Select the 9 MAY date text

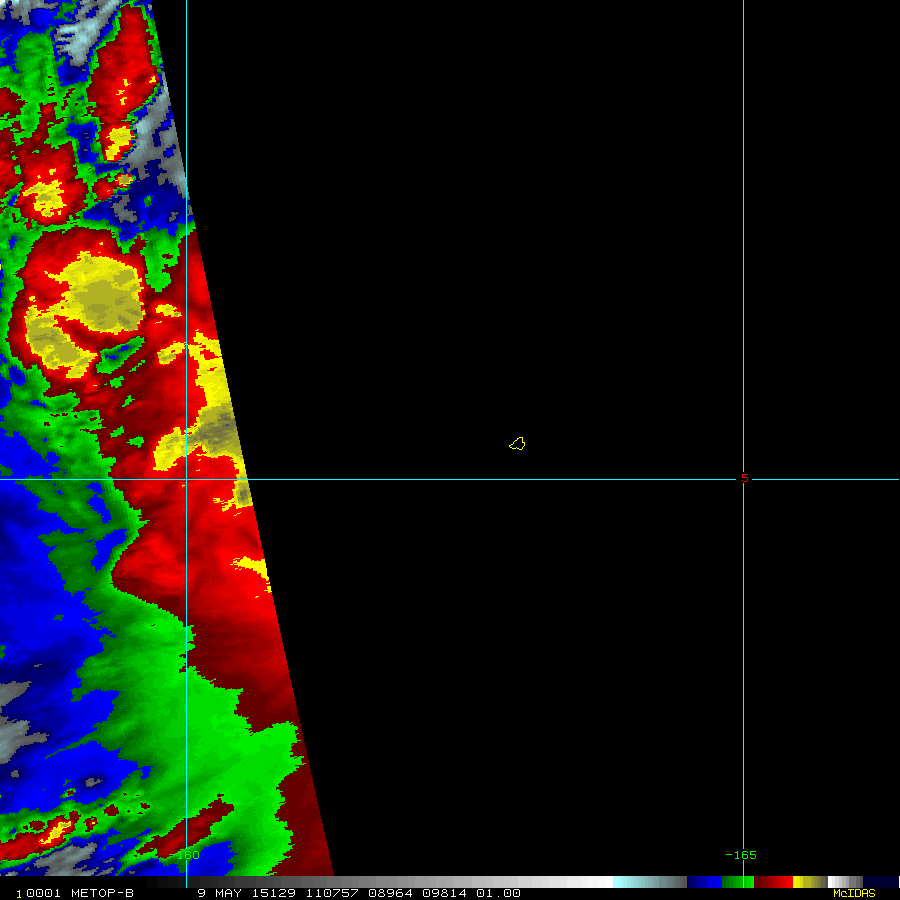219,893
